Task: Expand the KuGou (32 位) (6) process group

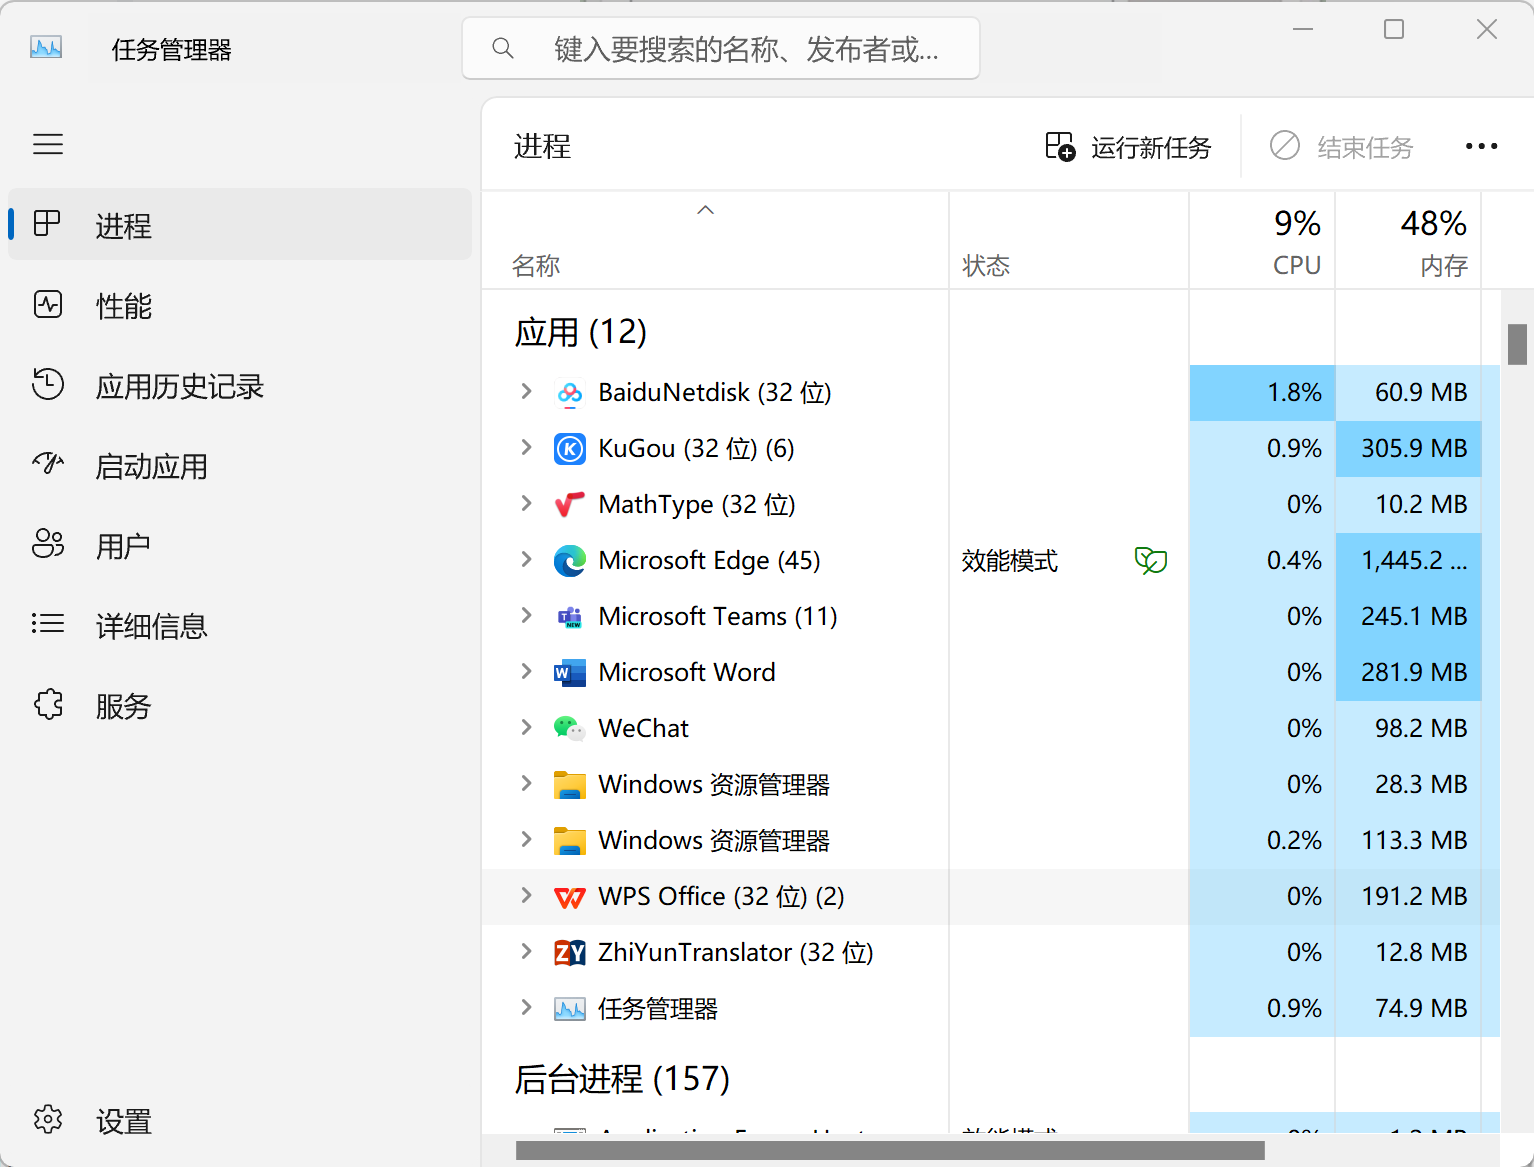Action: tap(526, 447)
